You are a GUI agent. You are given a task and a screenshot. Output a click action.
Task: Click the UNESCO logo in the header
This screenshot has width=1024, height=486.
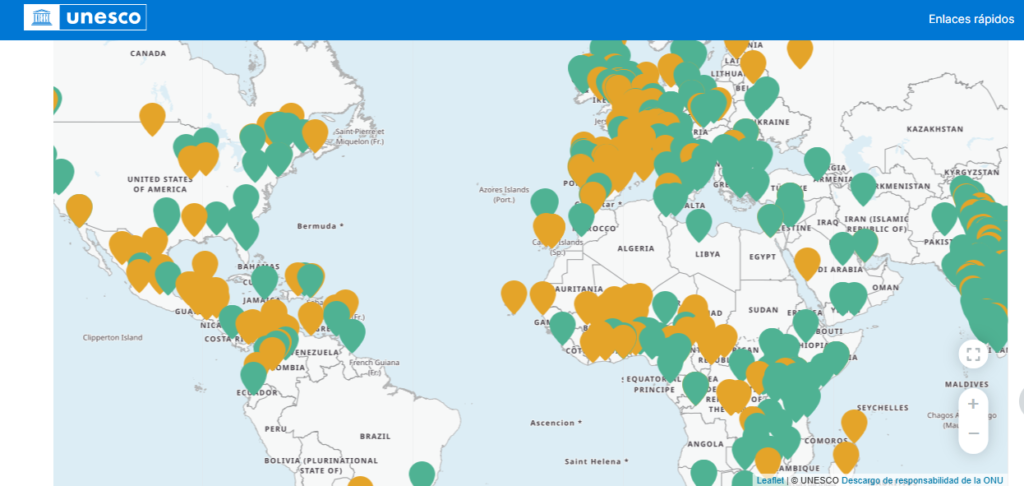pos(85,18)
